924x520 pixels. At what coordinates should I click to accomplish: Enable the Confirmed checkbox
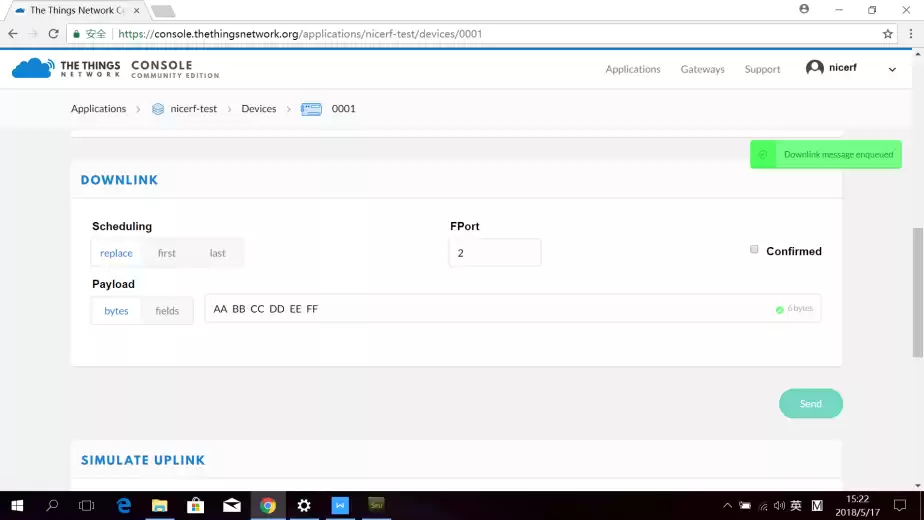(x=755, y=250)
